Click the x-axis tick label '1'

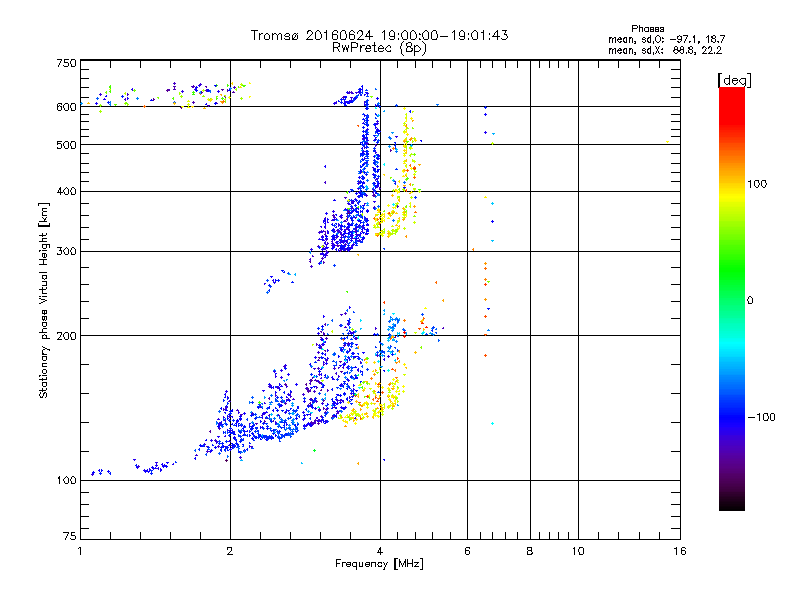(80, 551)
